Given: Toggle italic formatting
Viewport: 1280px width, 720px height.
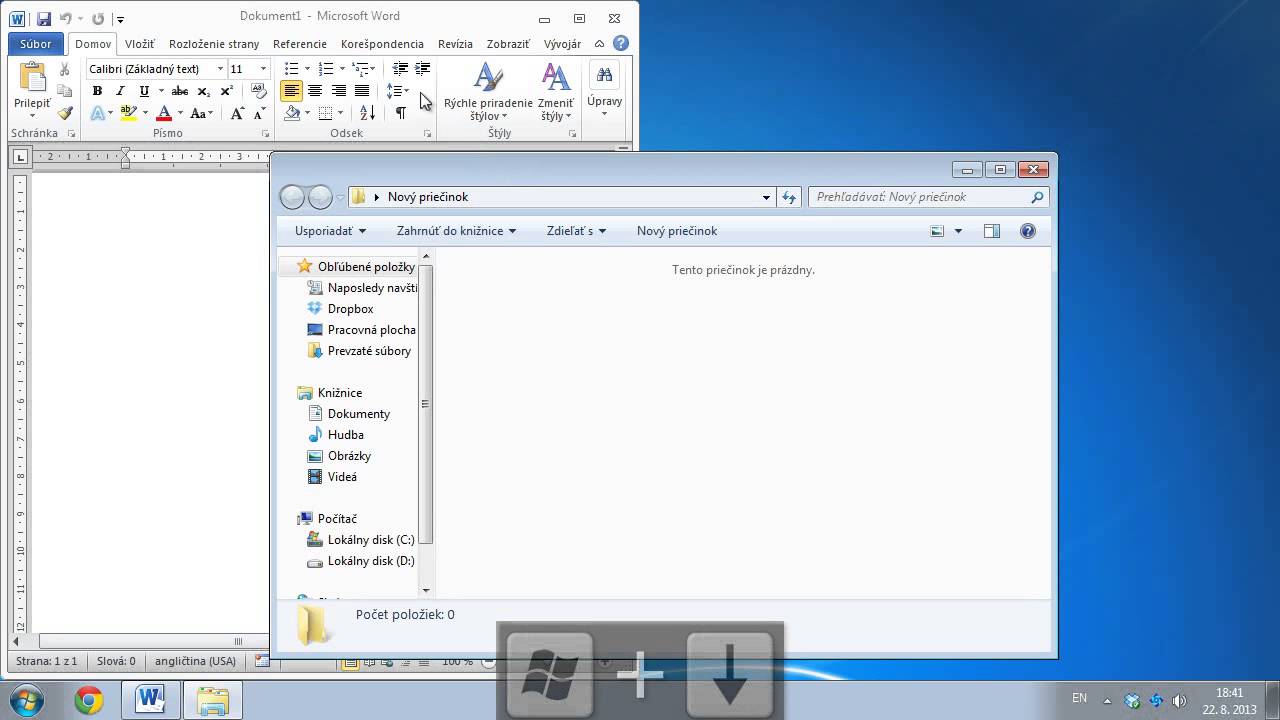Looking at the screenshot, I should point(121,91).
